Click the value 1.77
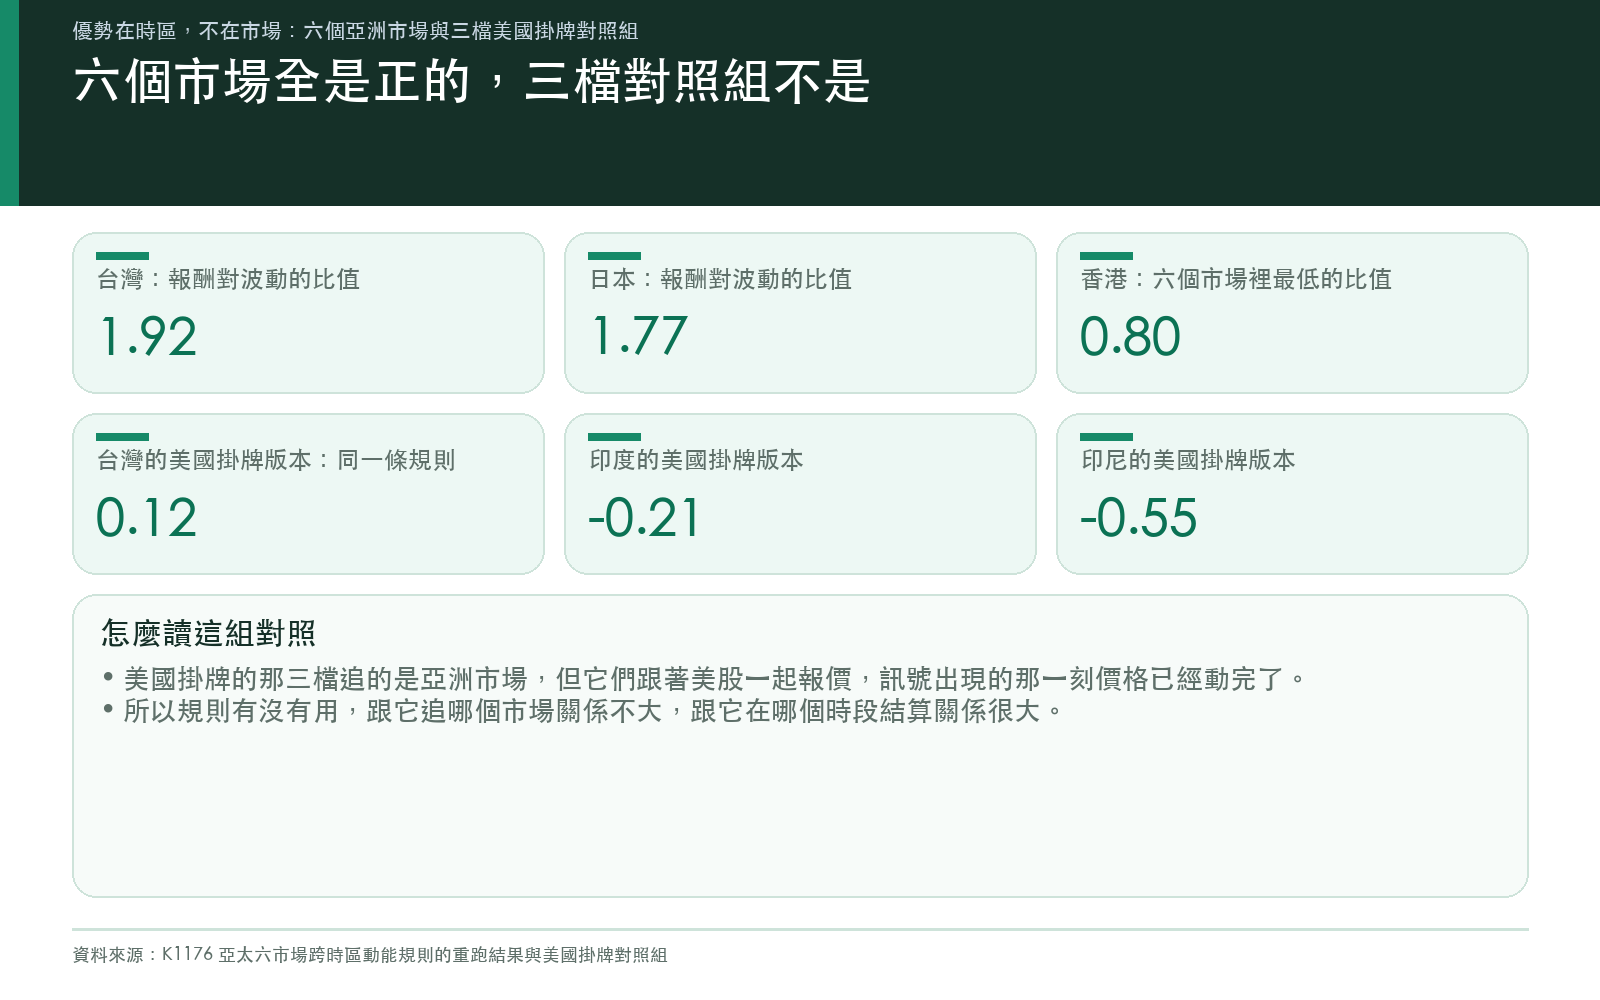1600x1000 pixels. tap(639, 337)
